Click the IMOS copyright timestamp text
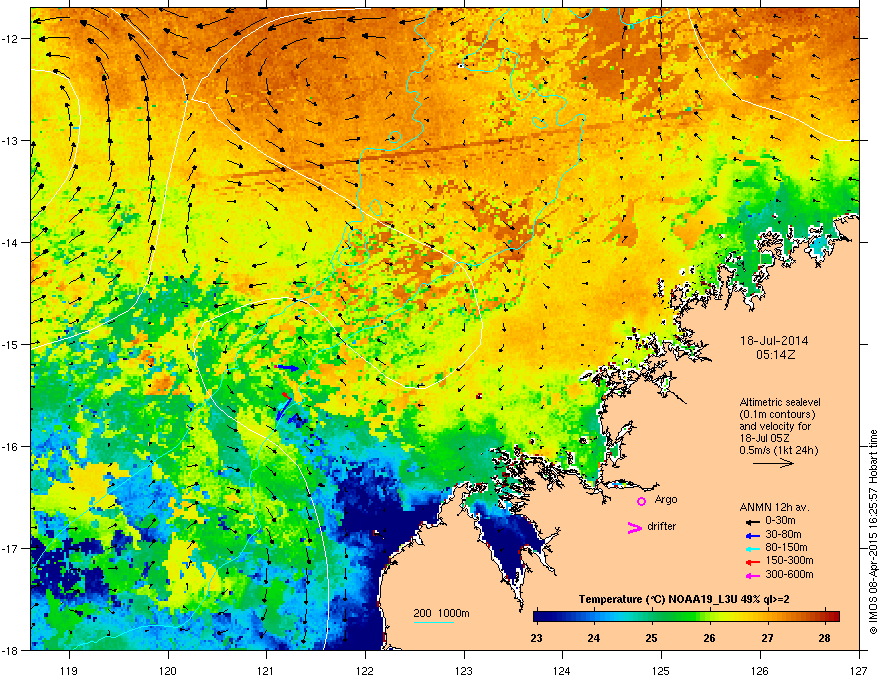This screenshot has height=680, width=880. point(873,532)
